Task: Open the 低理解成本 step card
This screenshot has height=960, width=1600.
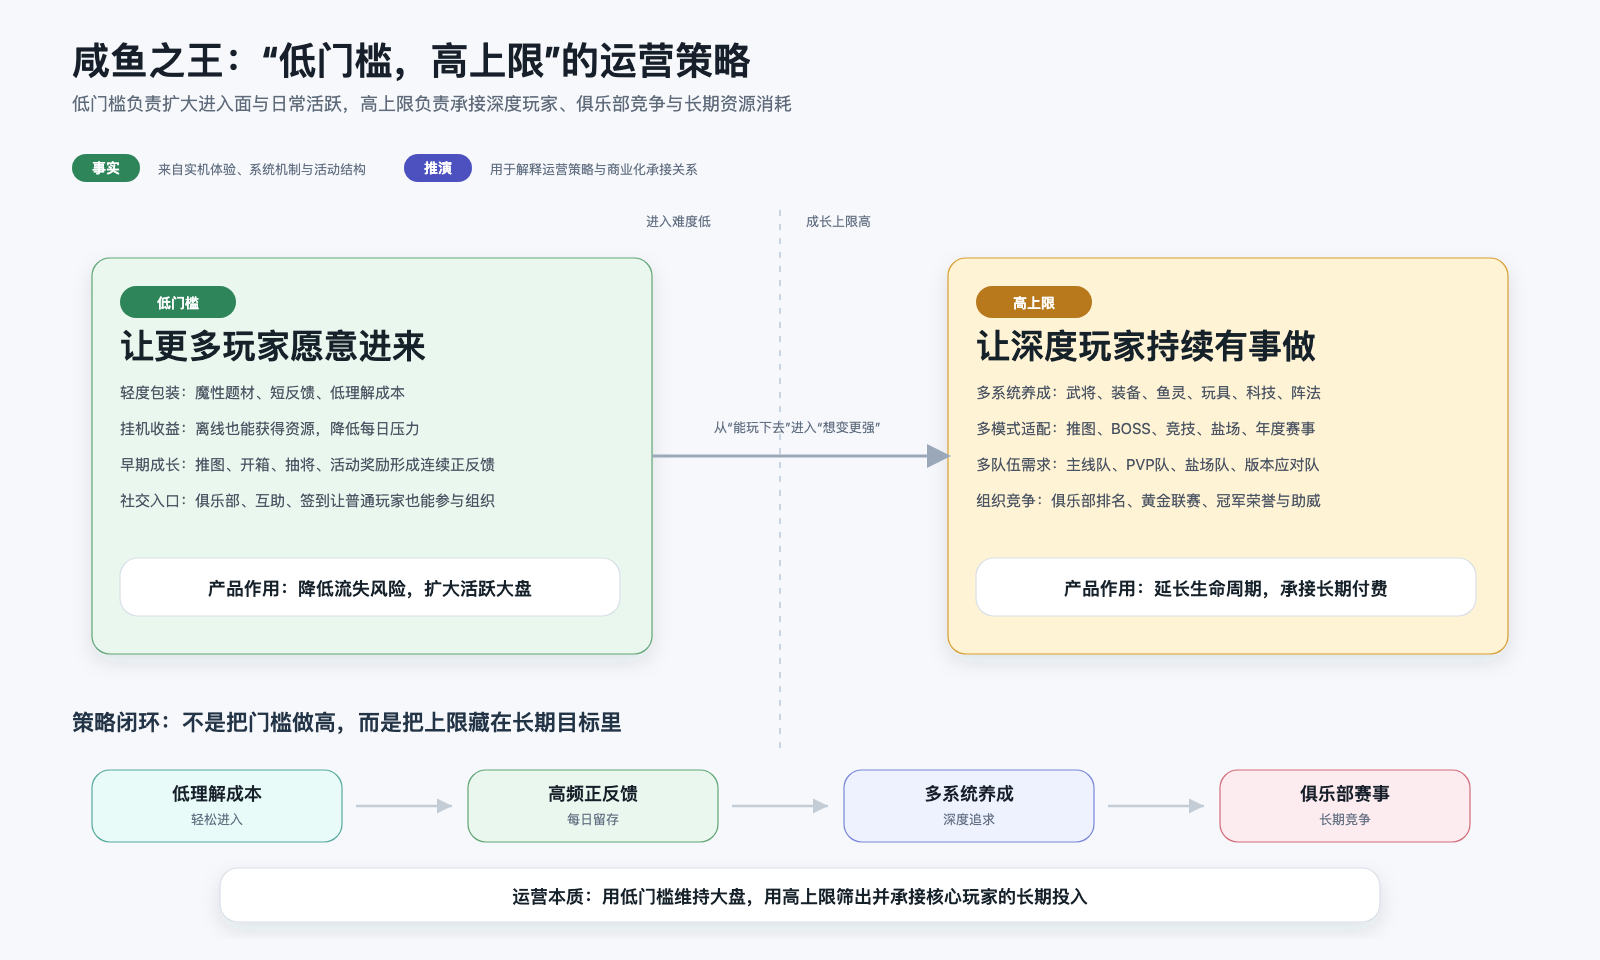Action: [217, 806]
